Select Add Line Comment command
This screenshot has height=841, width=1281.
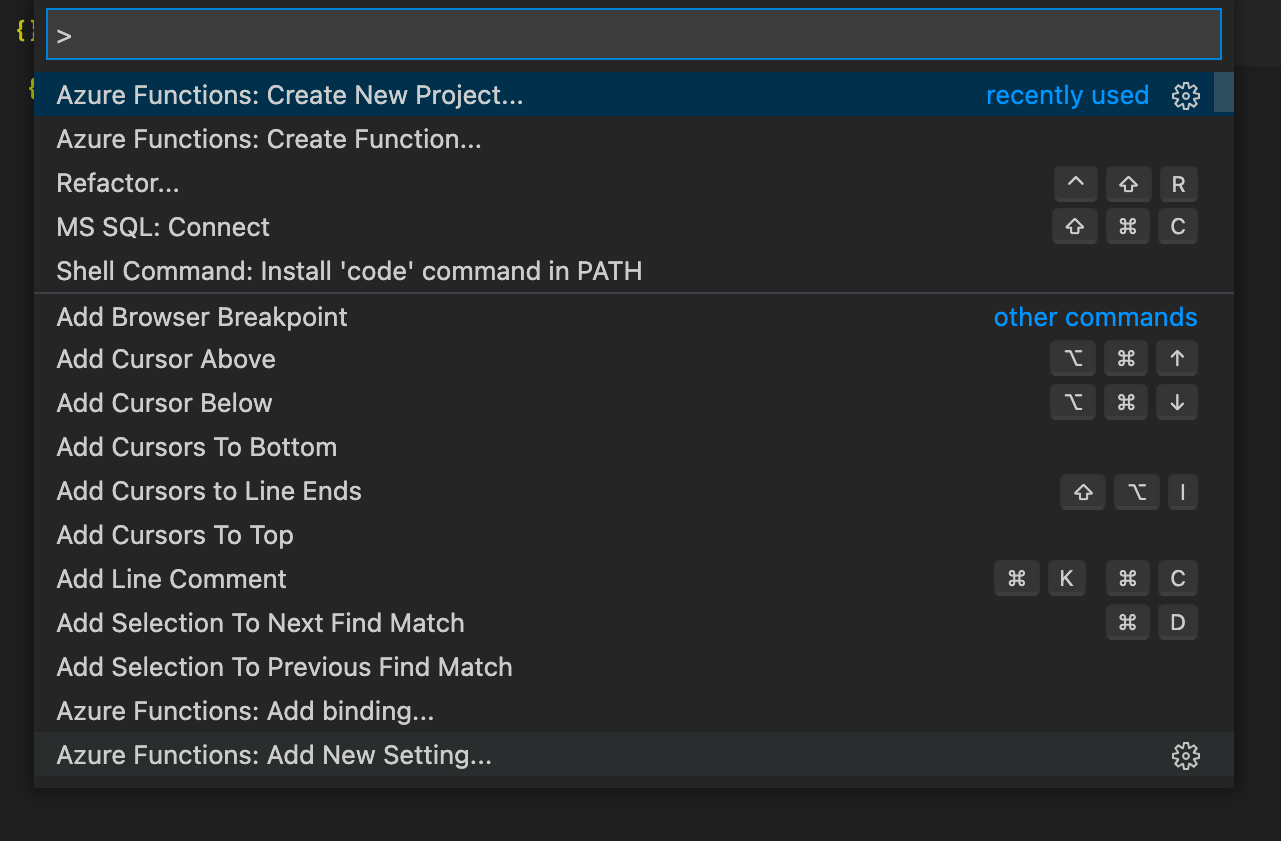(x=172, y=580)
